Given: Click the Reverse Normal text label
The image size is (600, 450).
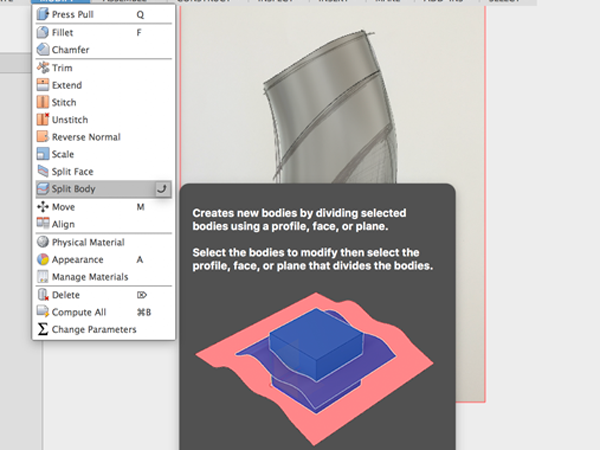Looking at the screenshot, I should 86,137.
